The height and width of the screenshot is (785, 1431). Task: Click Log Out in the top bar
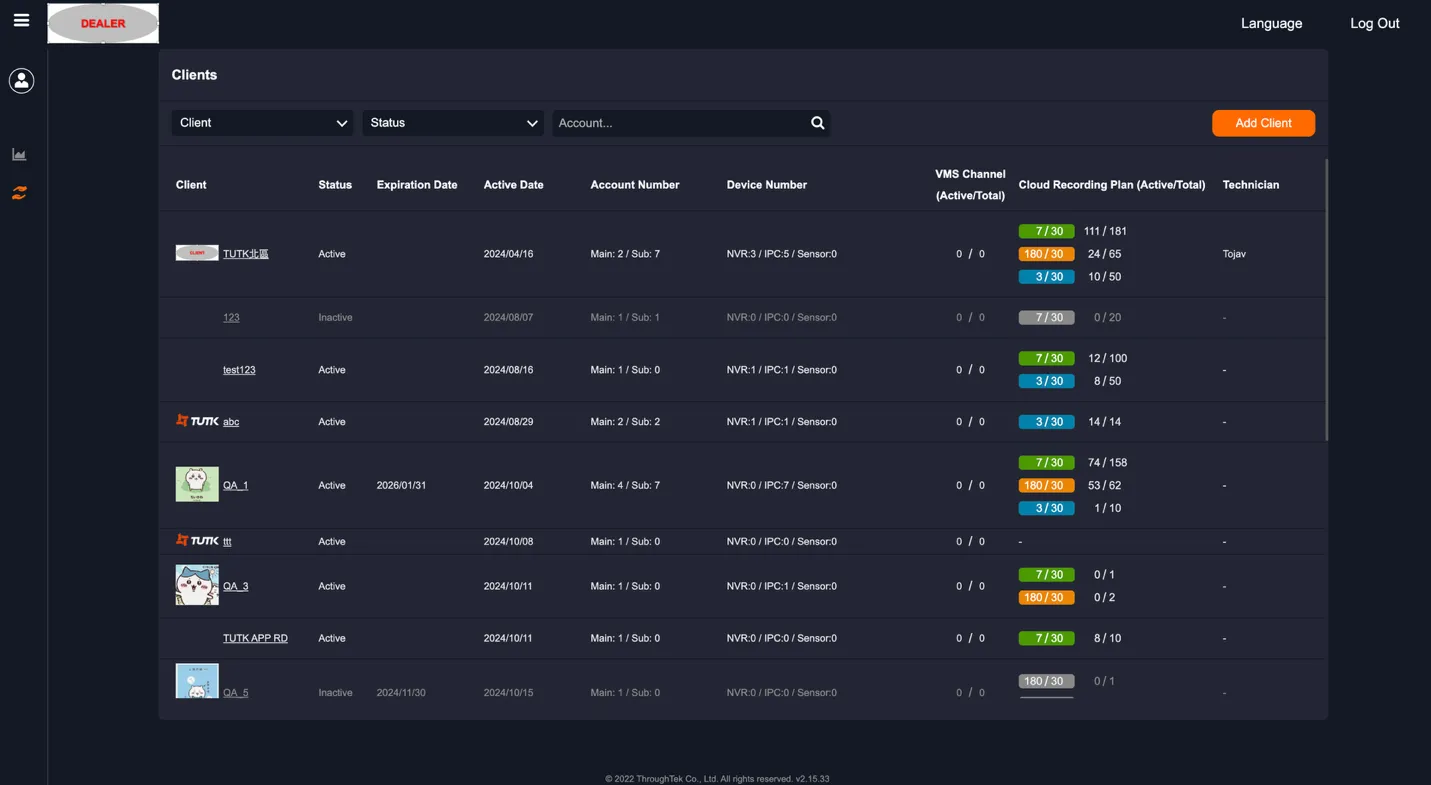click(1374, 22)
